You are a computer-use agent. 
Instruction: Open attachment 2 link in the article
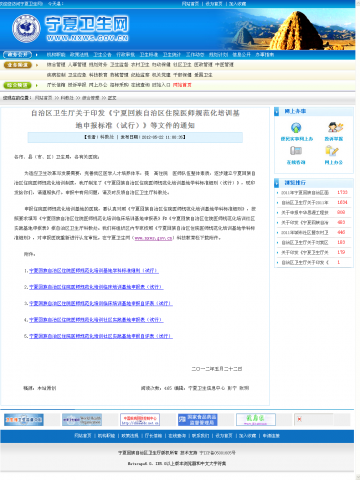click(96, 287)
